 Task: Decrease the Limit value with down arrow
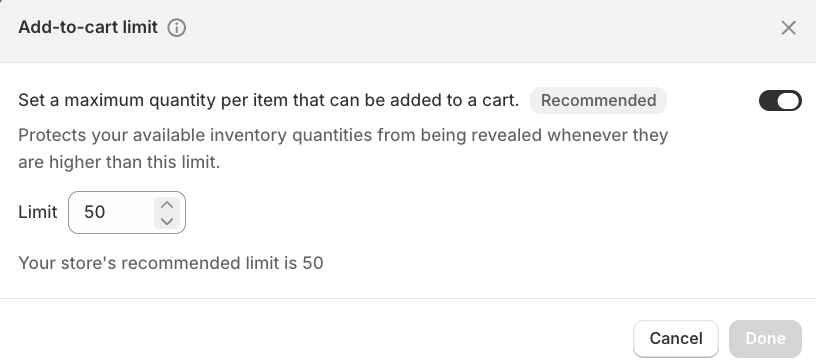coord(167,221)
